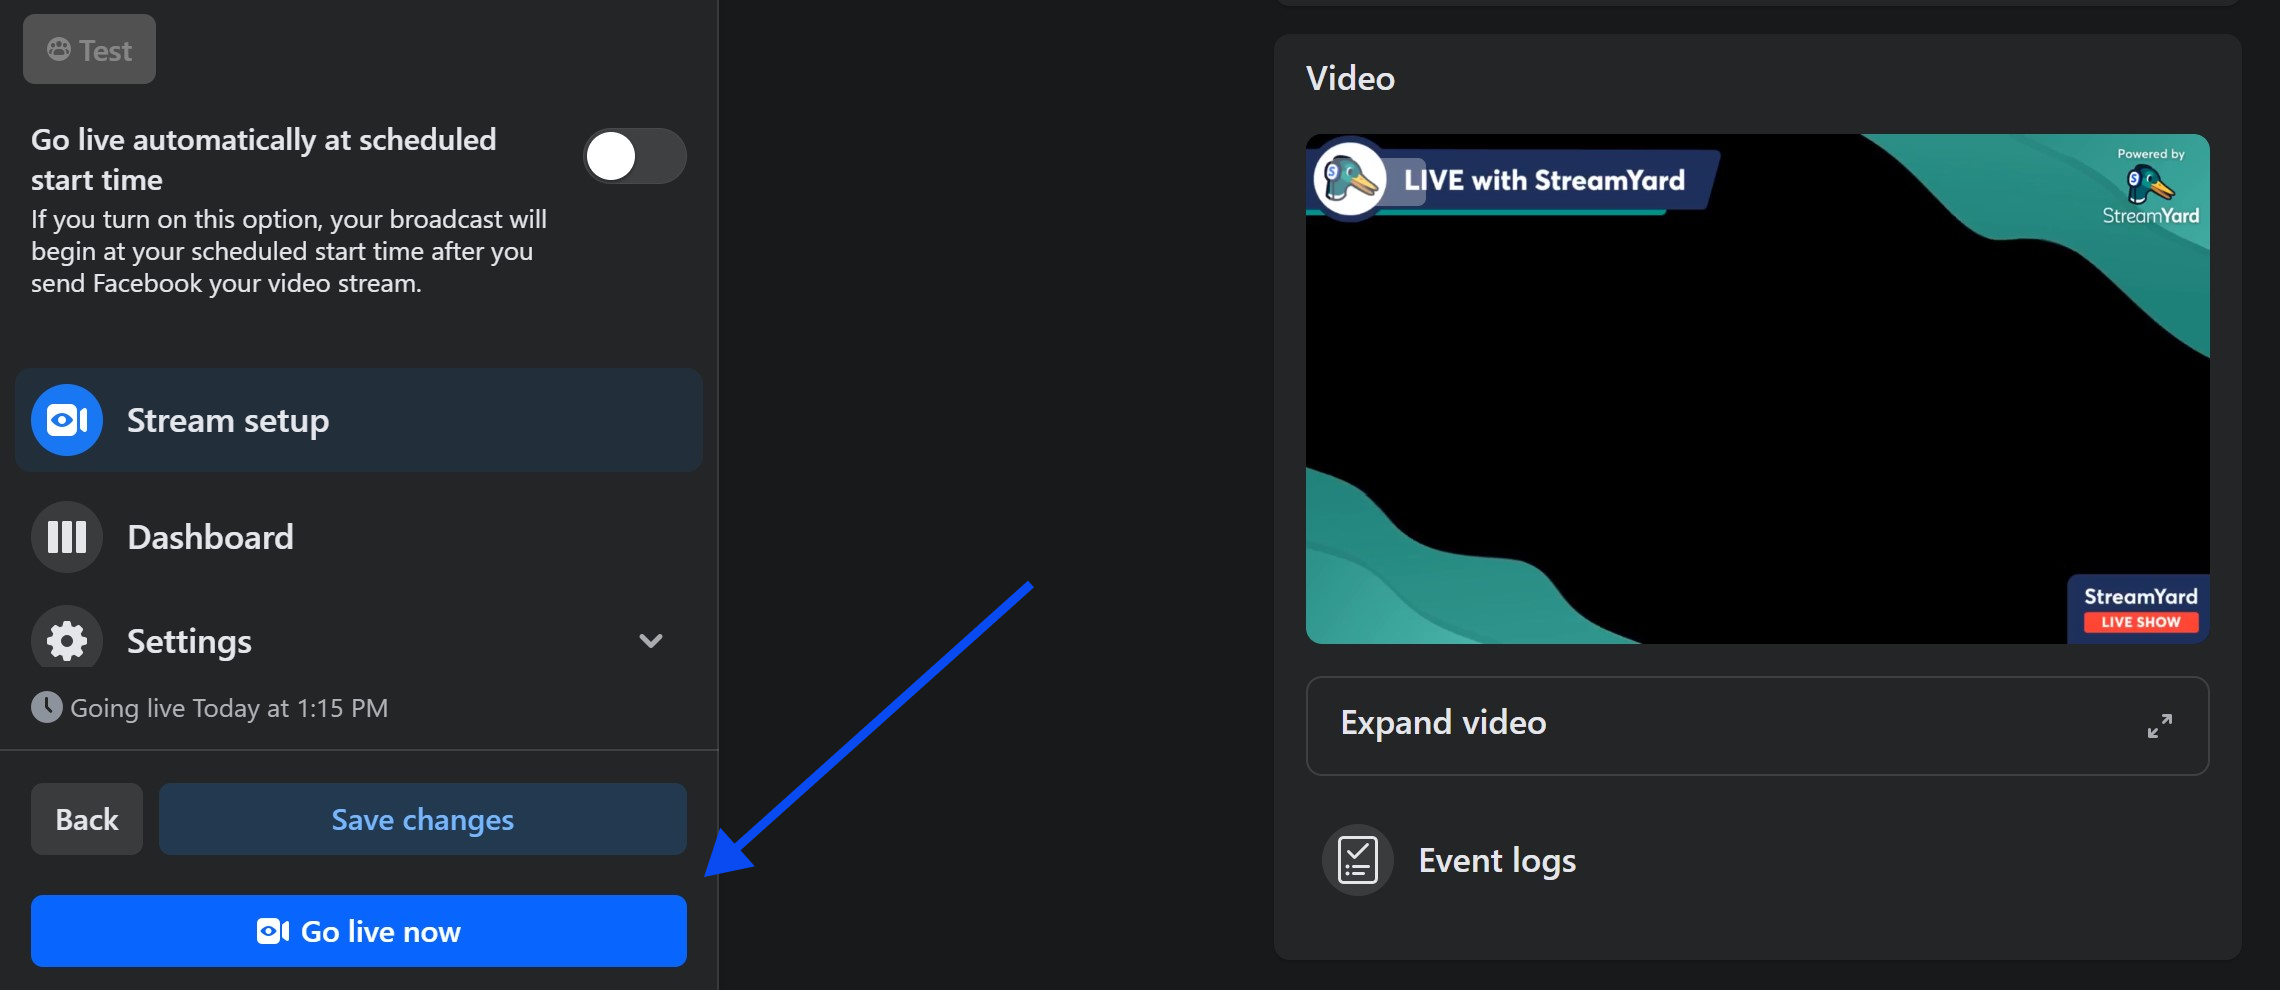Toggle go live automatically at scheduled time

[635, 156]
